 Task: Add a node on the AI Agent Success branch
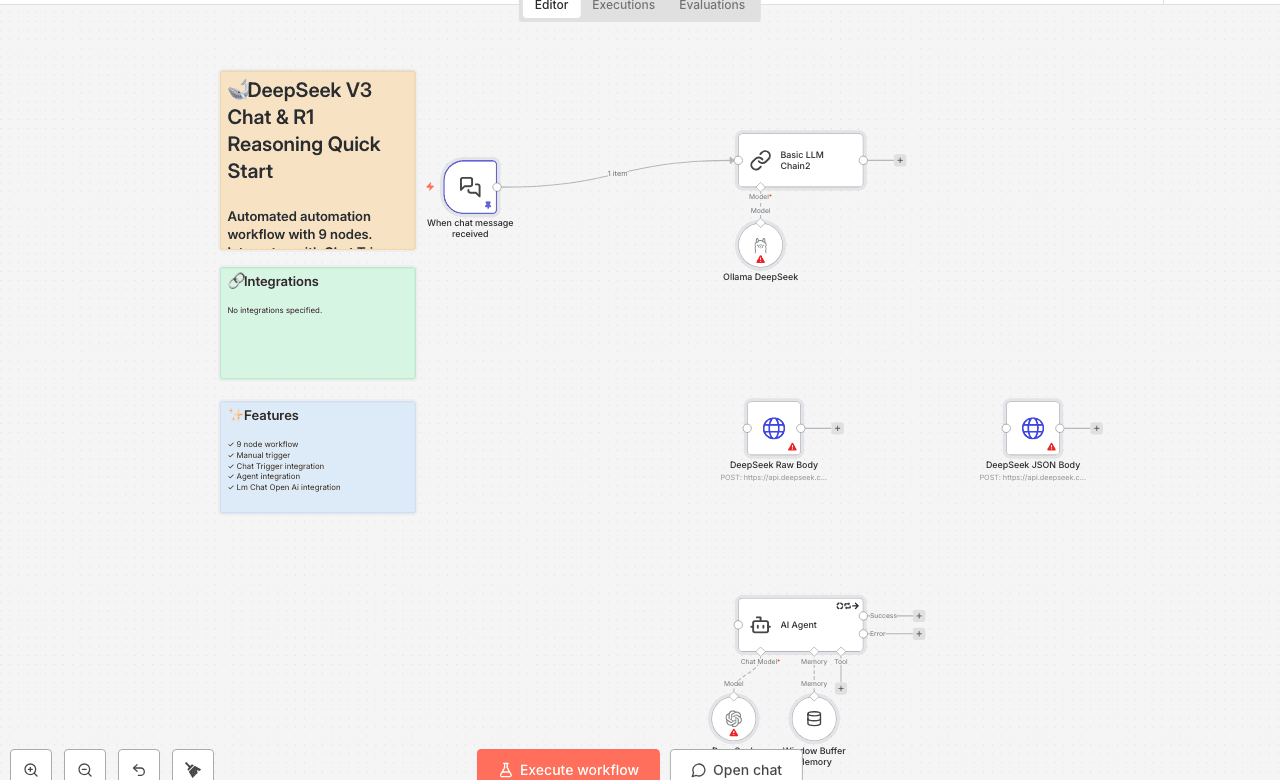pos(919,615)
